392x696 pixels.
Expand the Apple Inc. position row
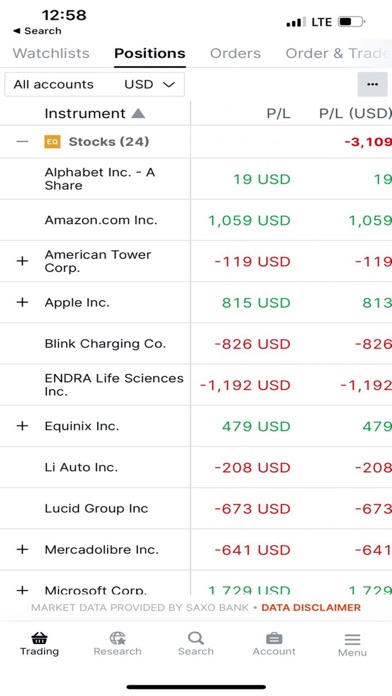(22, 302)
